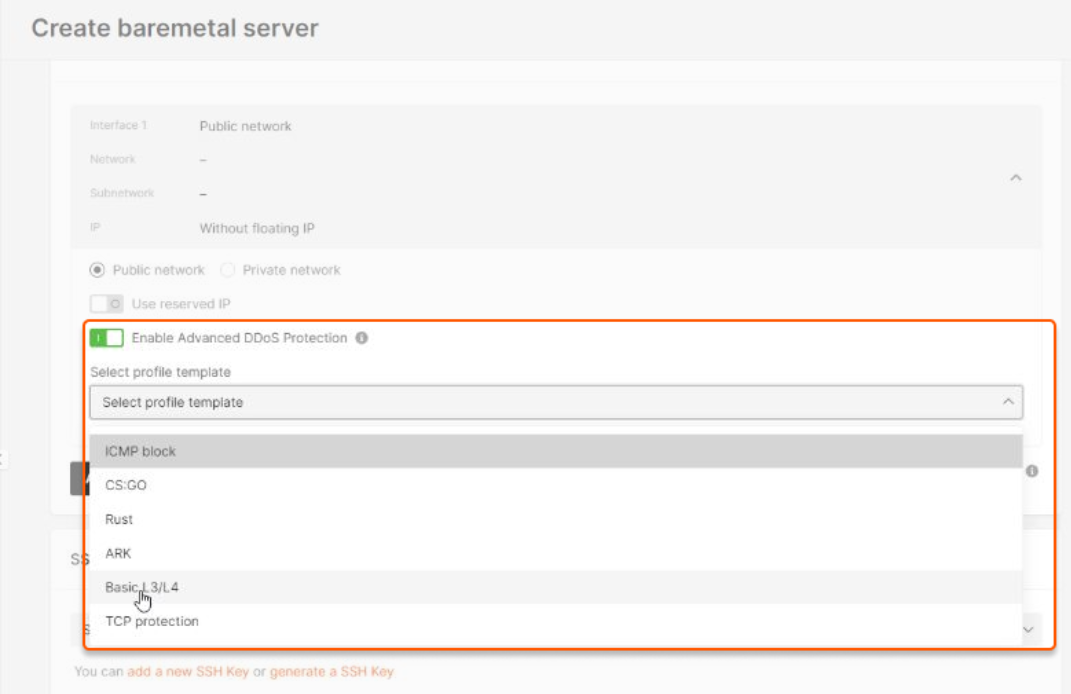The image size is (1071, 694).
Task: Choose Basic L3/L4 profile template
Action: [x=556, y=587]
